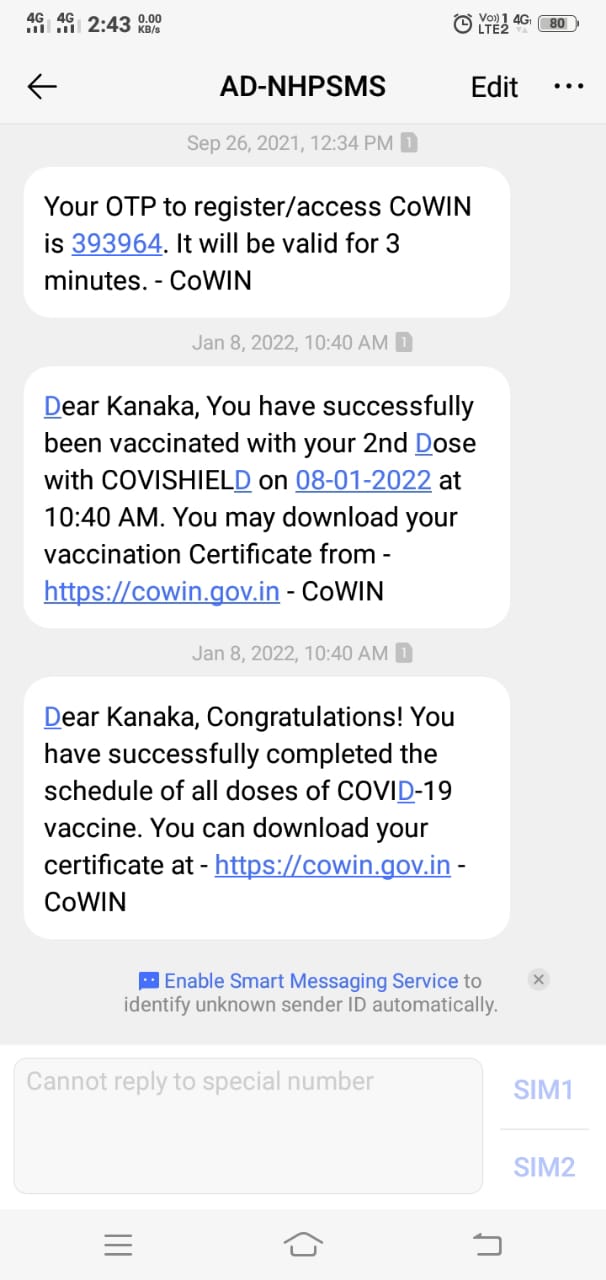Select SIM2 send option
The image size is (606, 1280).
click(x=543, y=1166)
